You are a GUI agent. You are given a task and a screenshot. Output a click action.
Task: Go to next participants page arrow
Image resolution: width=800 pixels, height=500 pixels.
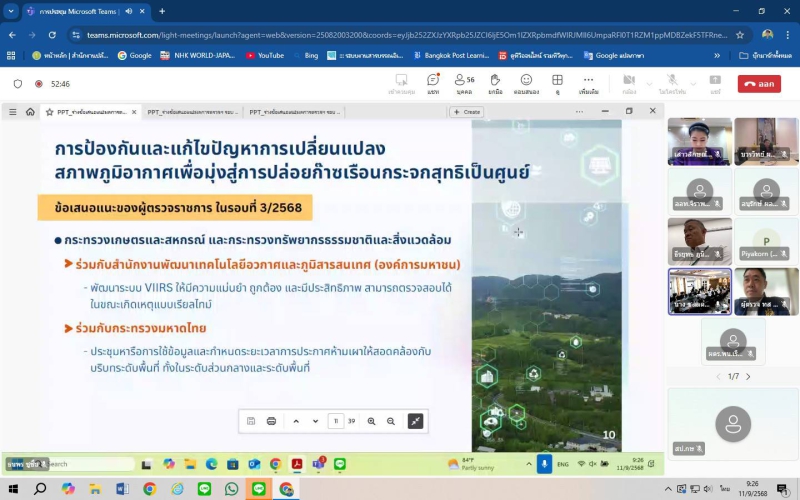tap(748, 377)
